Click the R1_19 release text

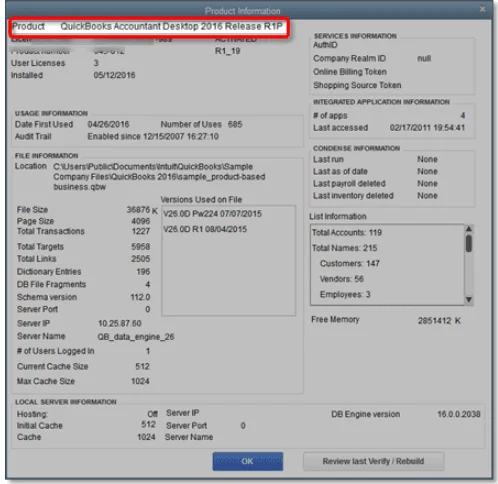[x=228, y=51]
